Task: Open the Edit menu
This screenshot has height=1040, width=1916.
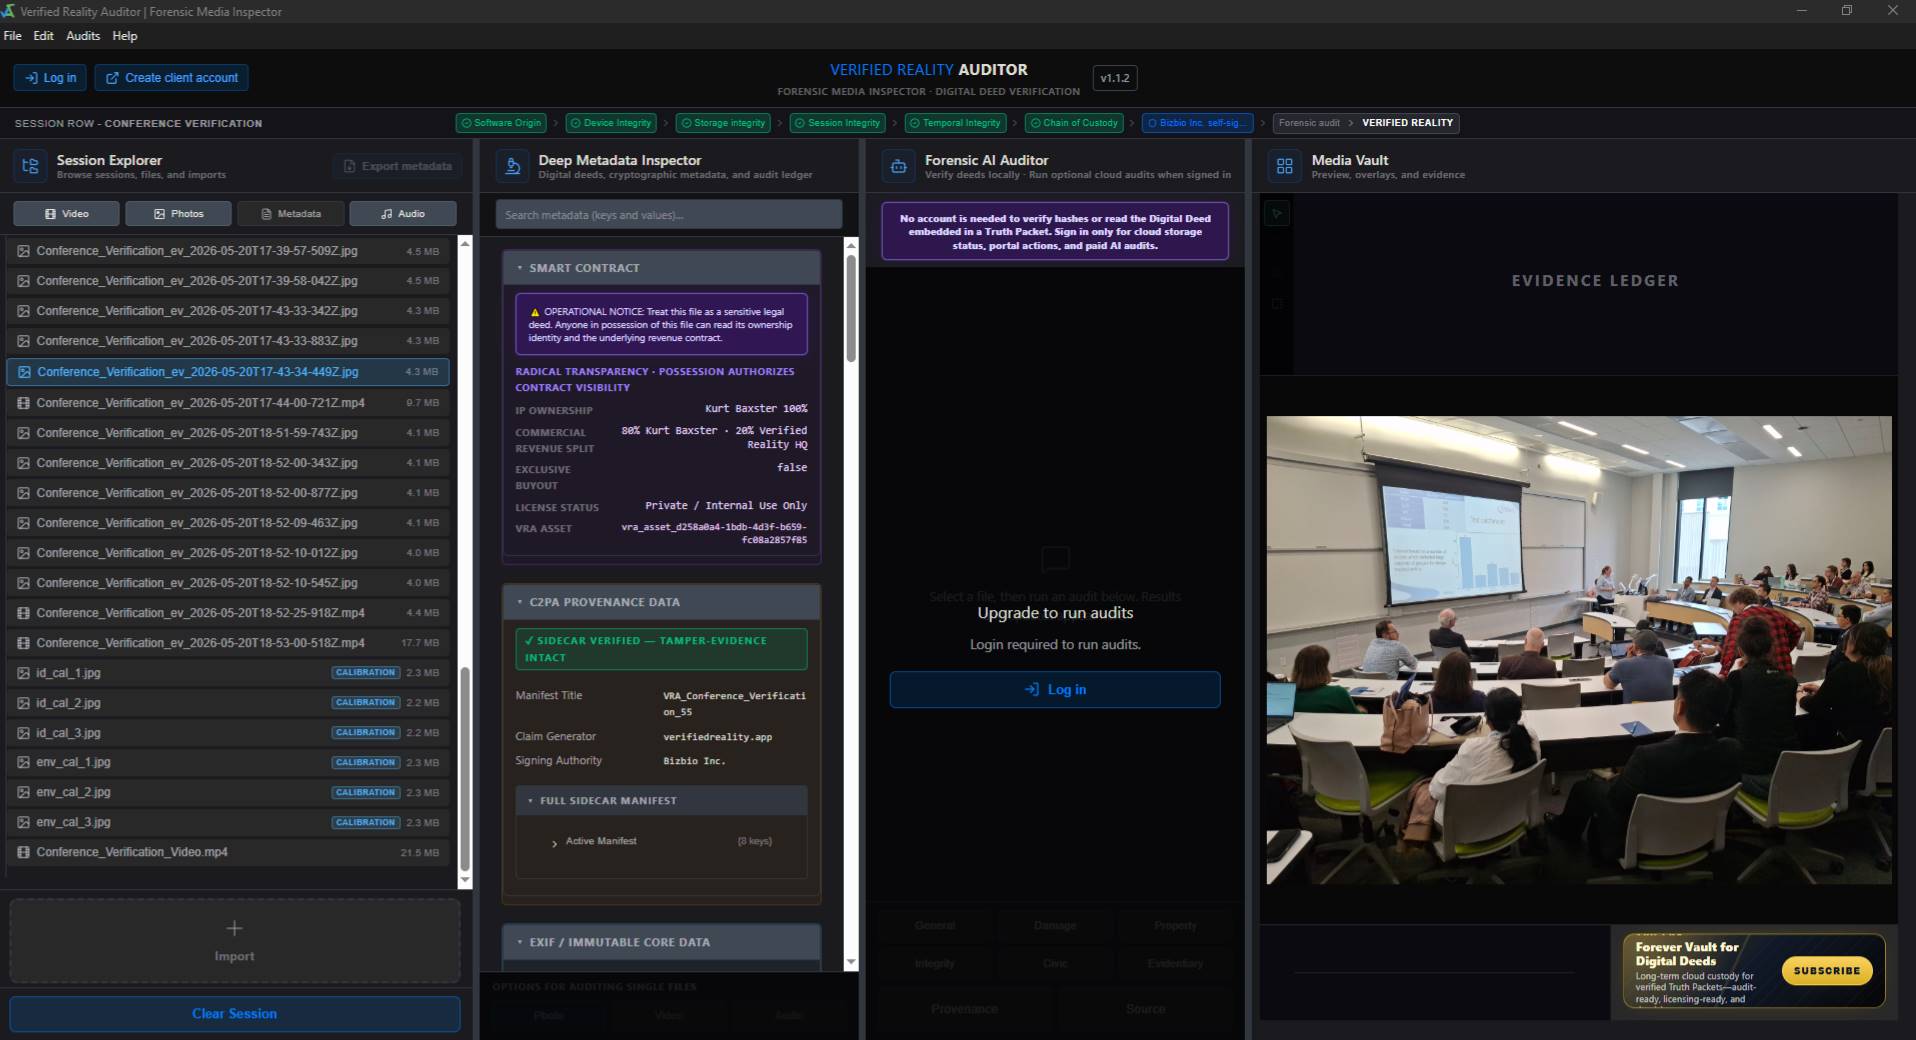Action: tap(43, 36)
